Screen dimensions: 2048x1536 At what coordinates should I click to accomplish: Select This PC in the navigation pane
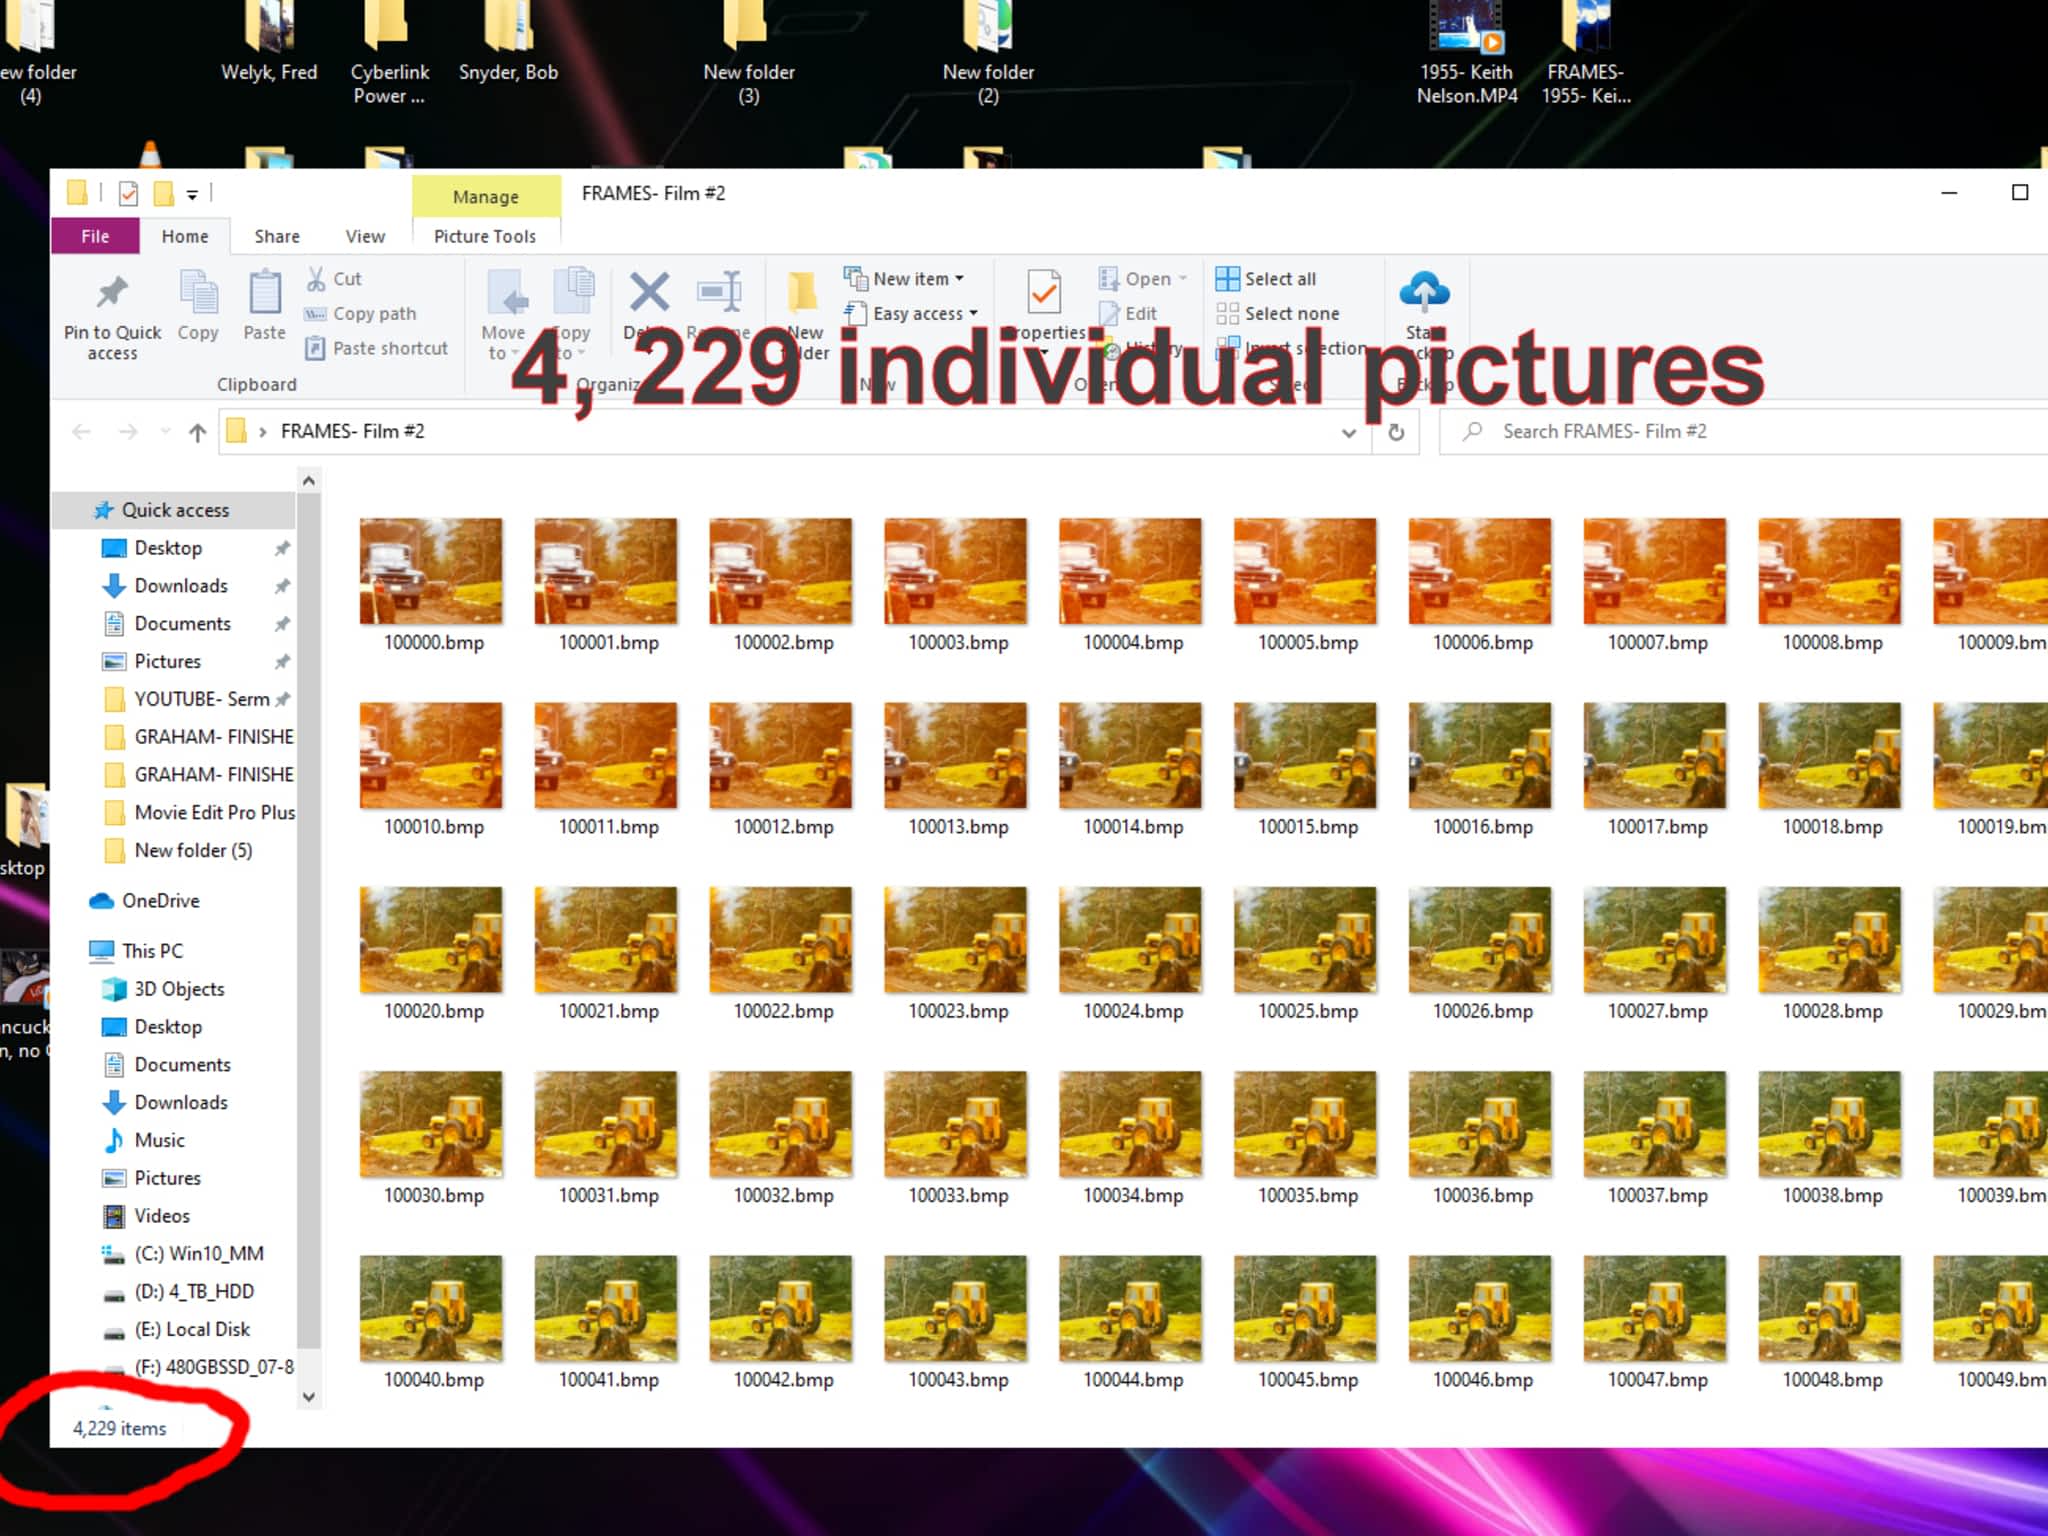[136, 951]
